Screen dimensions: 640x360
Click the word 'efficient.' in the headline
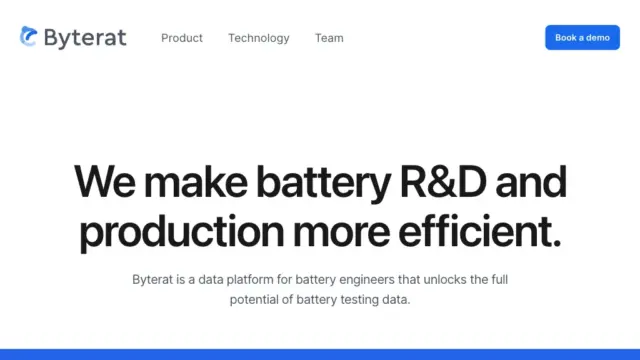click(x=480, y=231)
